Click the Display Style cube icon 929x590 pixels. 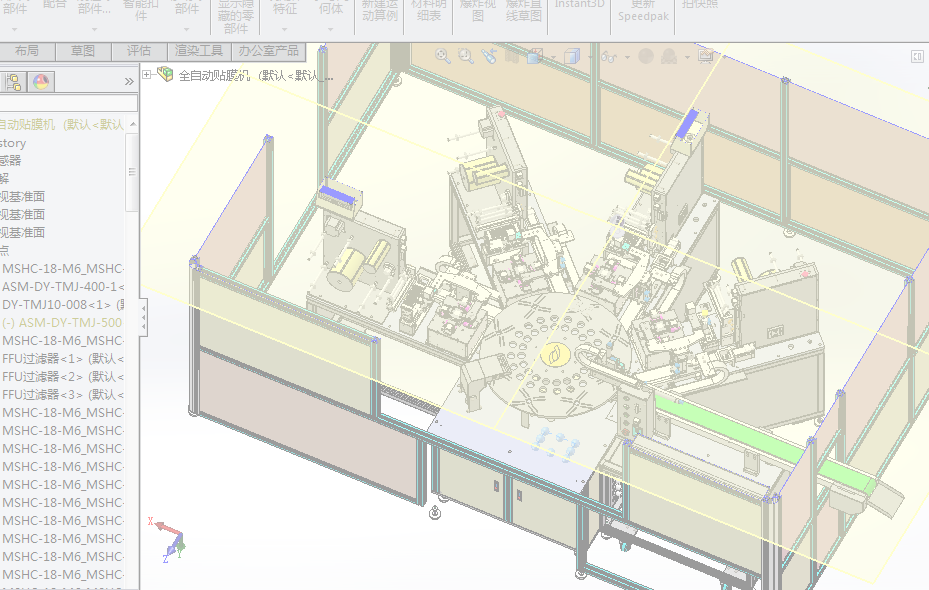point(572,56)
